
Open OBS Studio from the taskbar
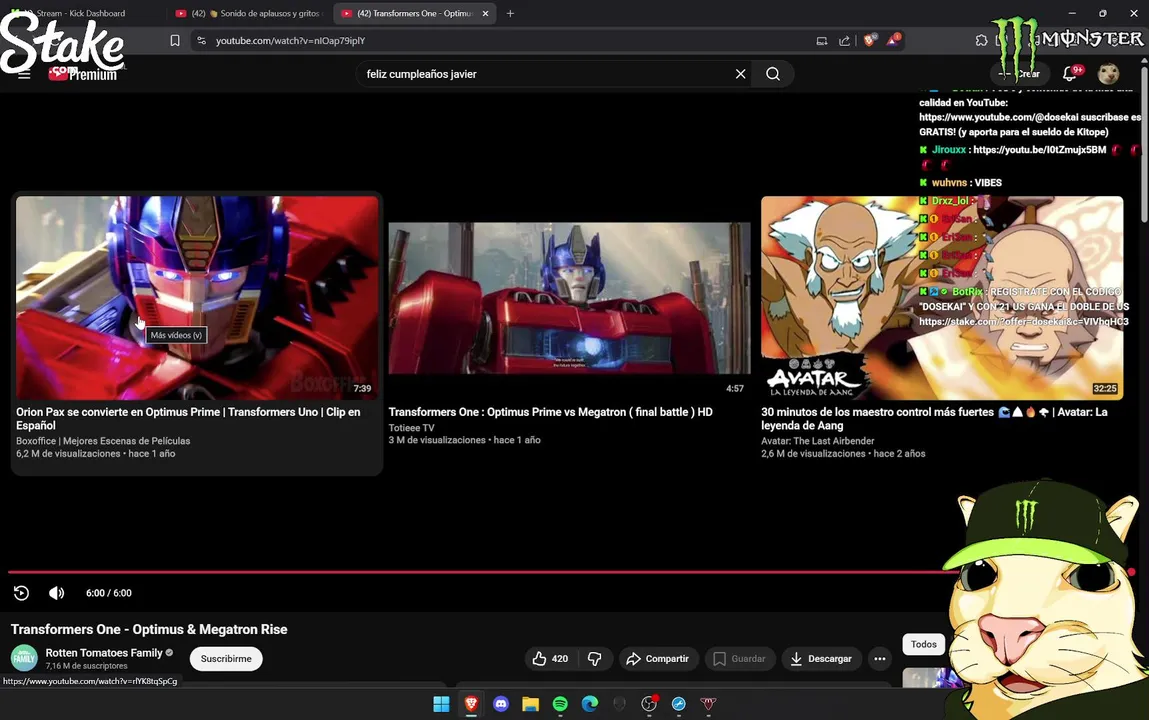tap(649, 704)
